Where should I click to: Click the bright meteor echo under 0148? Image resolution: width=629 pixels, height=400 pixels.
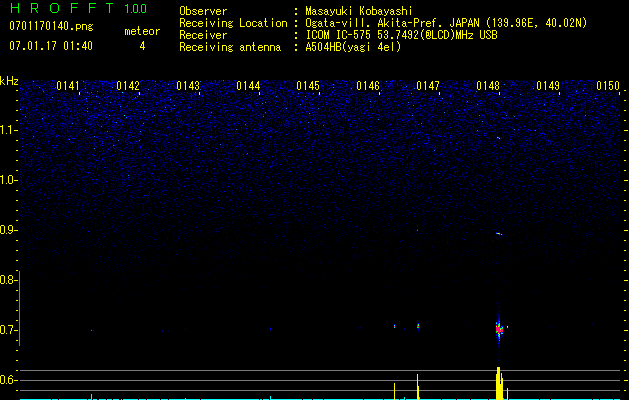499,327
